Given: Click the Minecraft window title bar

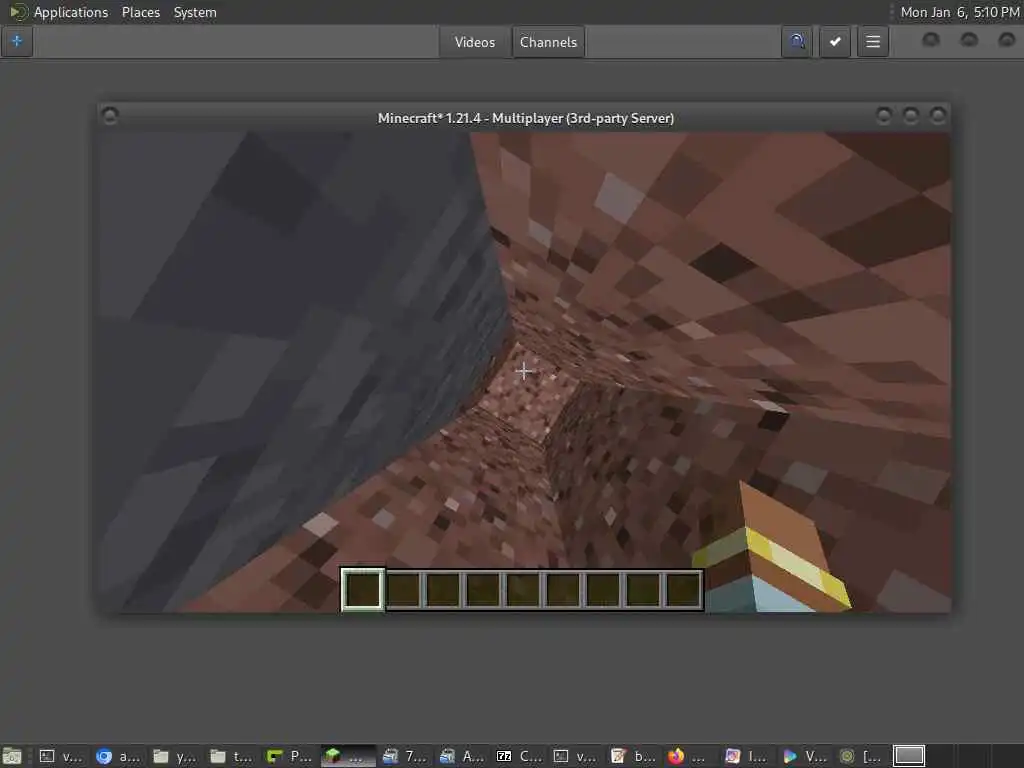Looking at the screenshot, I should [526, 118].
